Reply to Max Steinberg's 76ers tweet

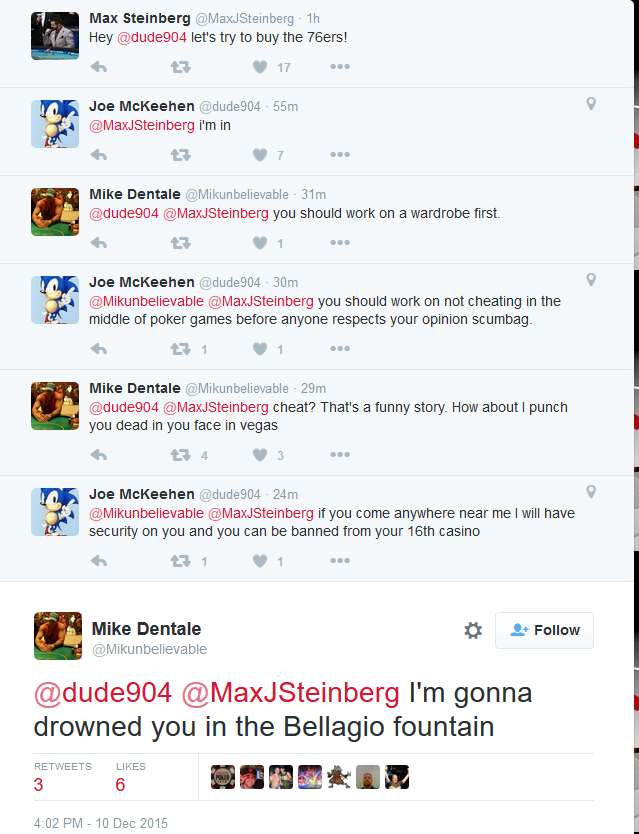[x=98, y=67]
